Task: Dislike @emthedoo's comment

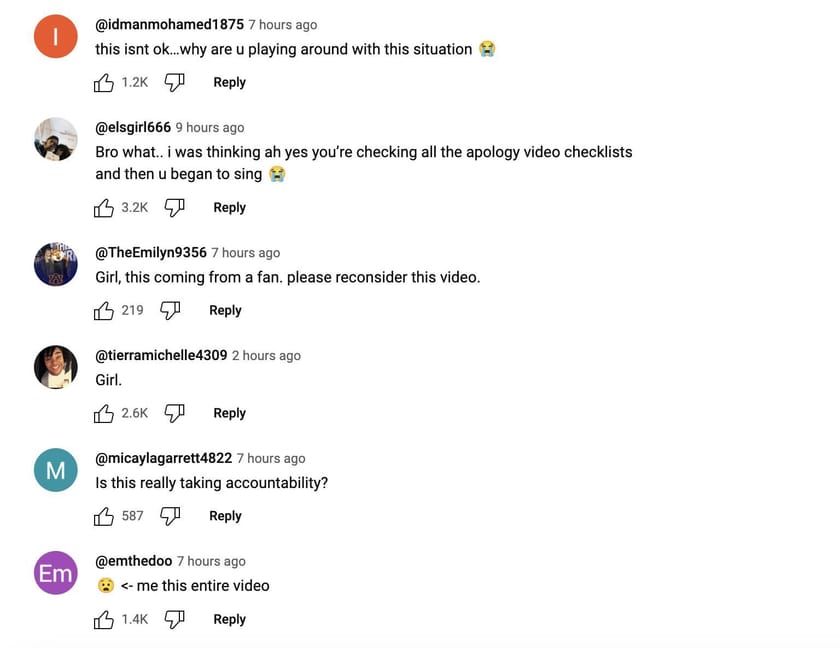Action: click(175, 620)
